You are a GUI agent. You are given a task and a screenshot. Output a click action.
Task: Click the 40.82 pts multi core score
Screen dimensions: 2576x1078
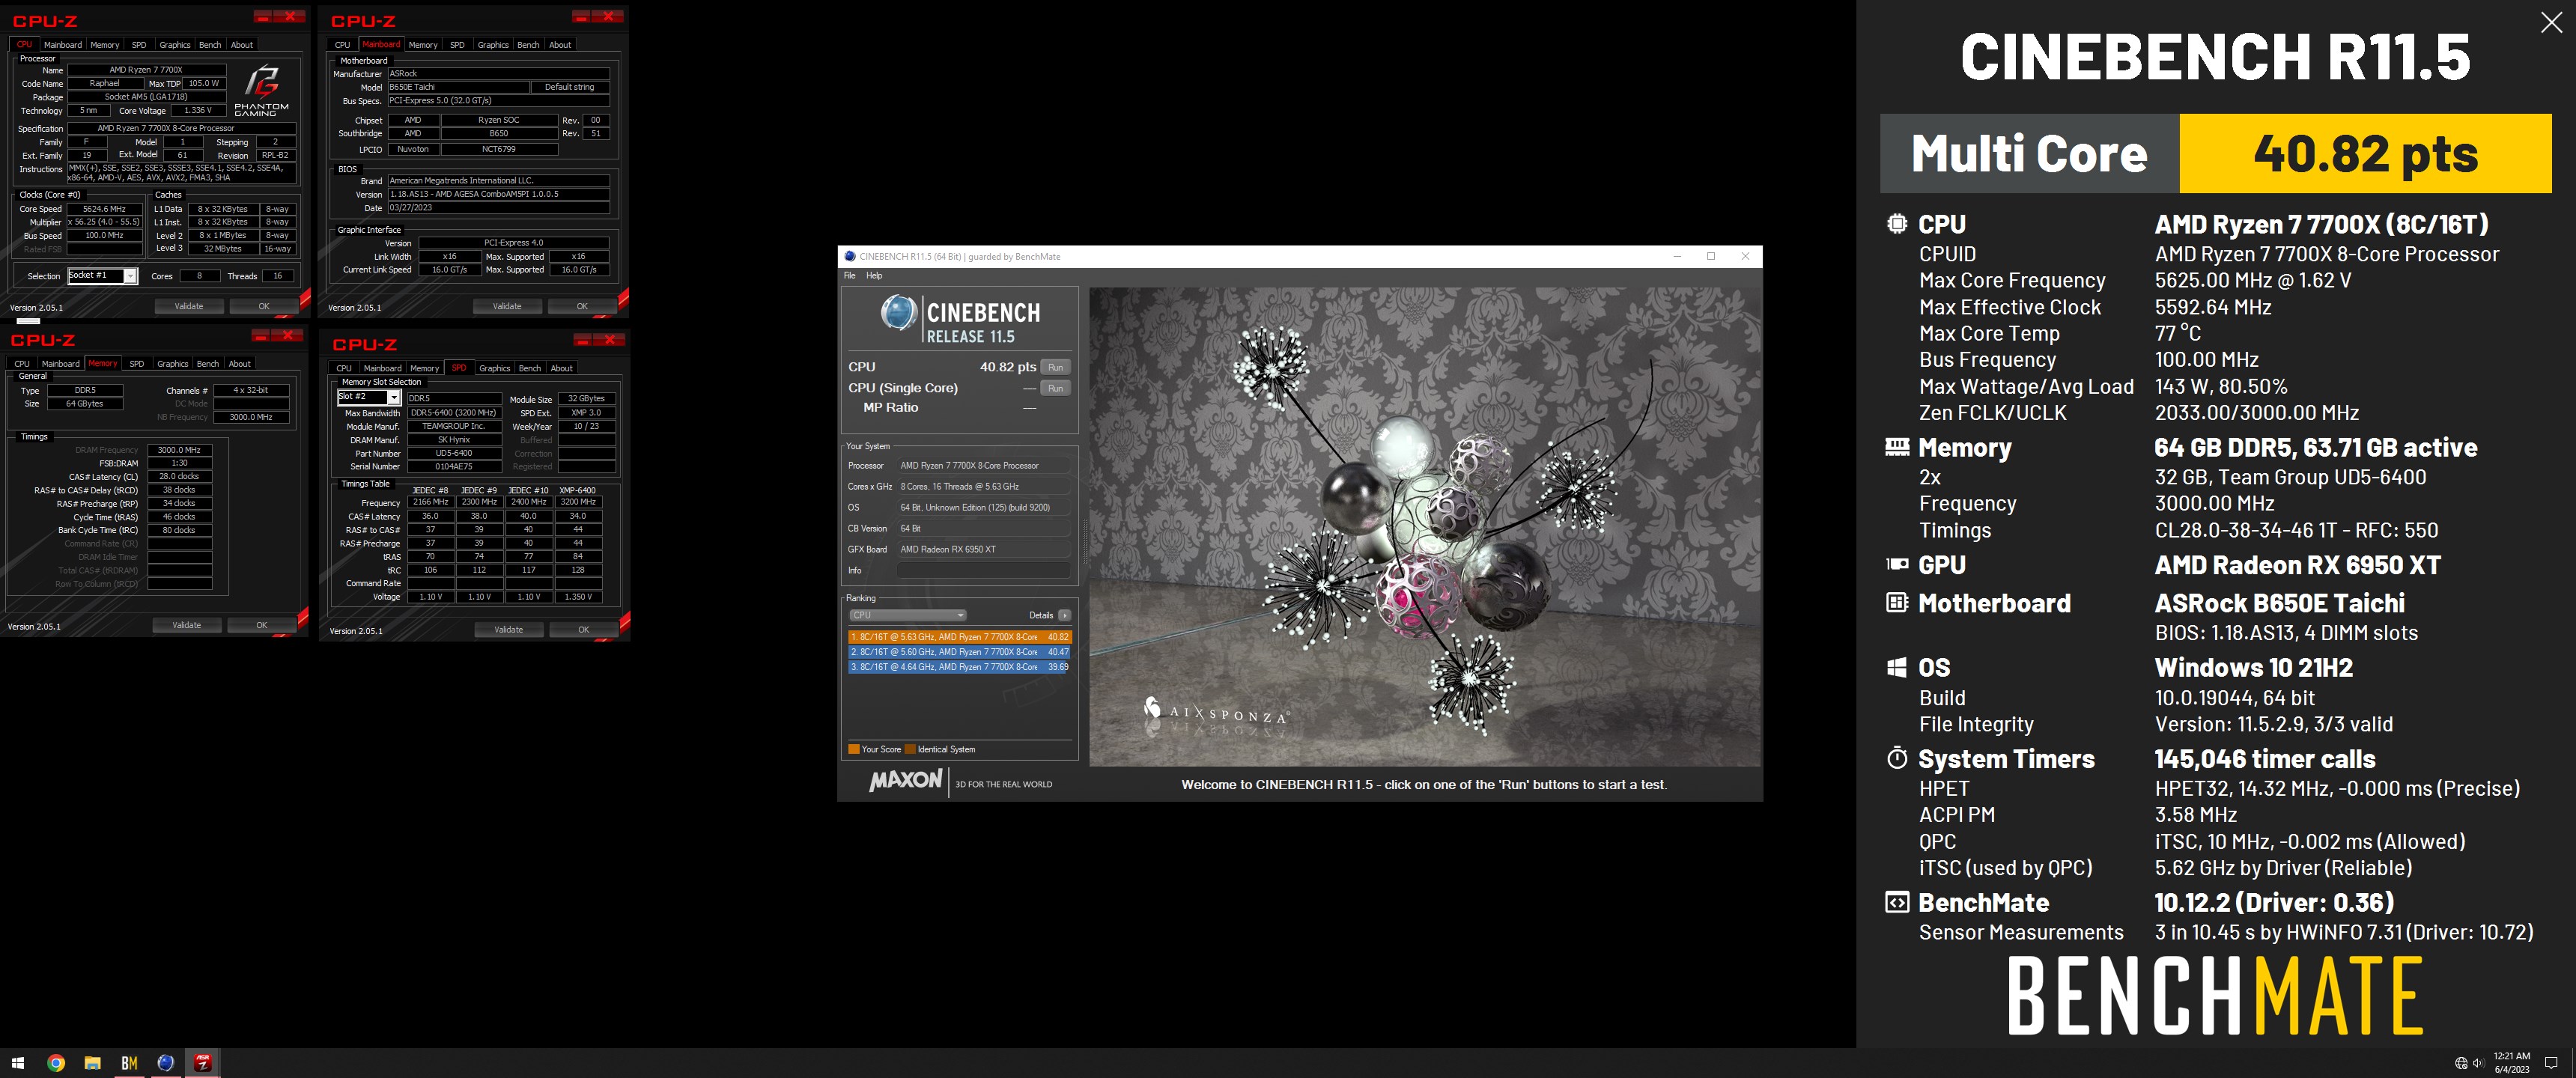pos(2366,154)
